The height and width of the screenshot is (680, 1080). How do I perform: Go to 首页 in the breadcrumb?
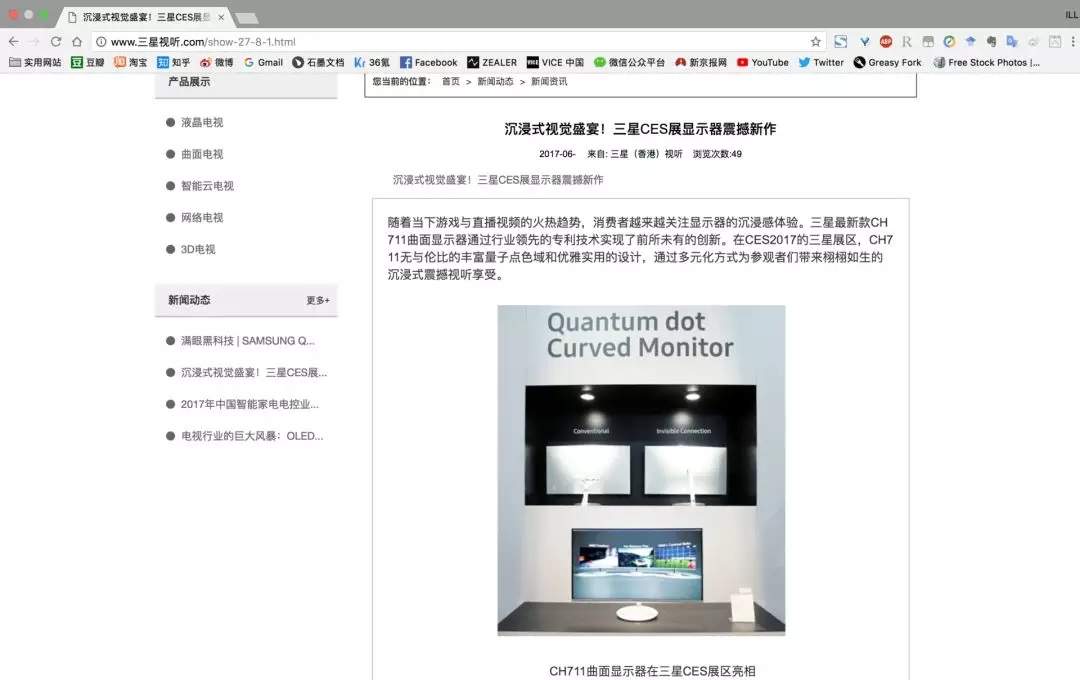[450, 81]
